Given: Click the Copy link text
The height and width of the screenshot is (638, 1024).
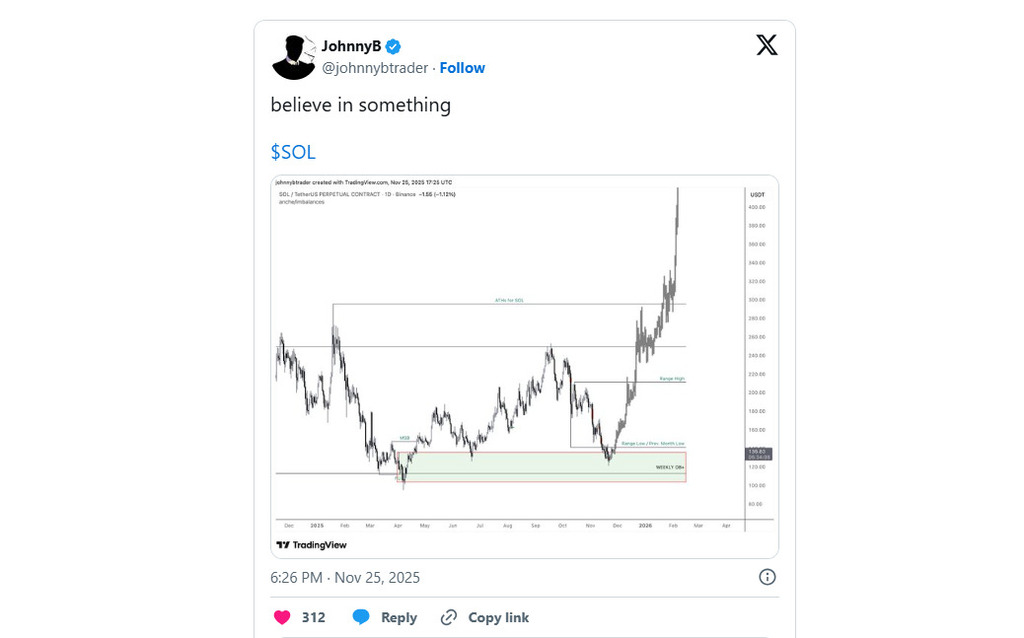Looking at the screenshot, I should point(498,617).
